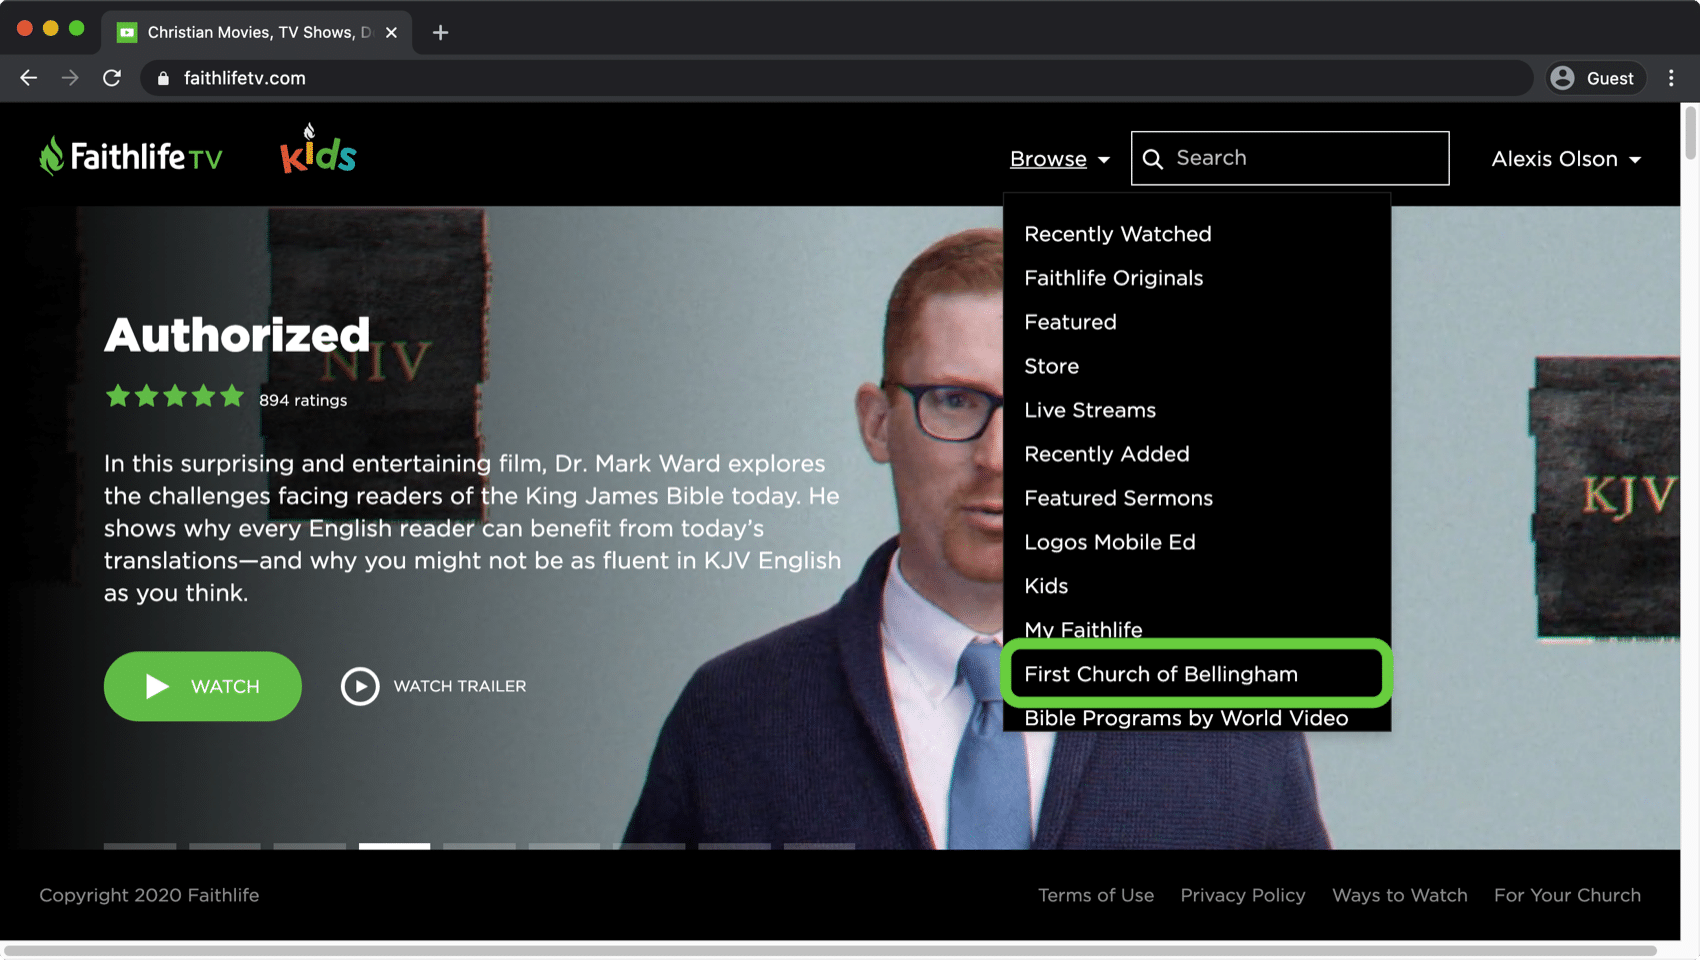This screenshot has height=960, width=1700.
Task: Select the active fourth carousel indicator
Action: pos(394,846)
